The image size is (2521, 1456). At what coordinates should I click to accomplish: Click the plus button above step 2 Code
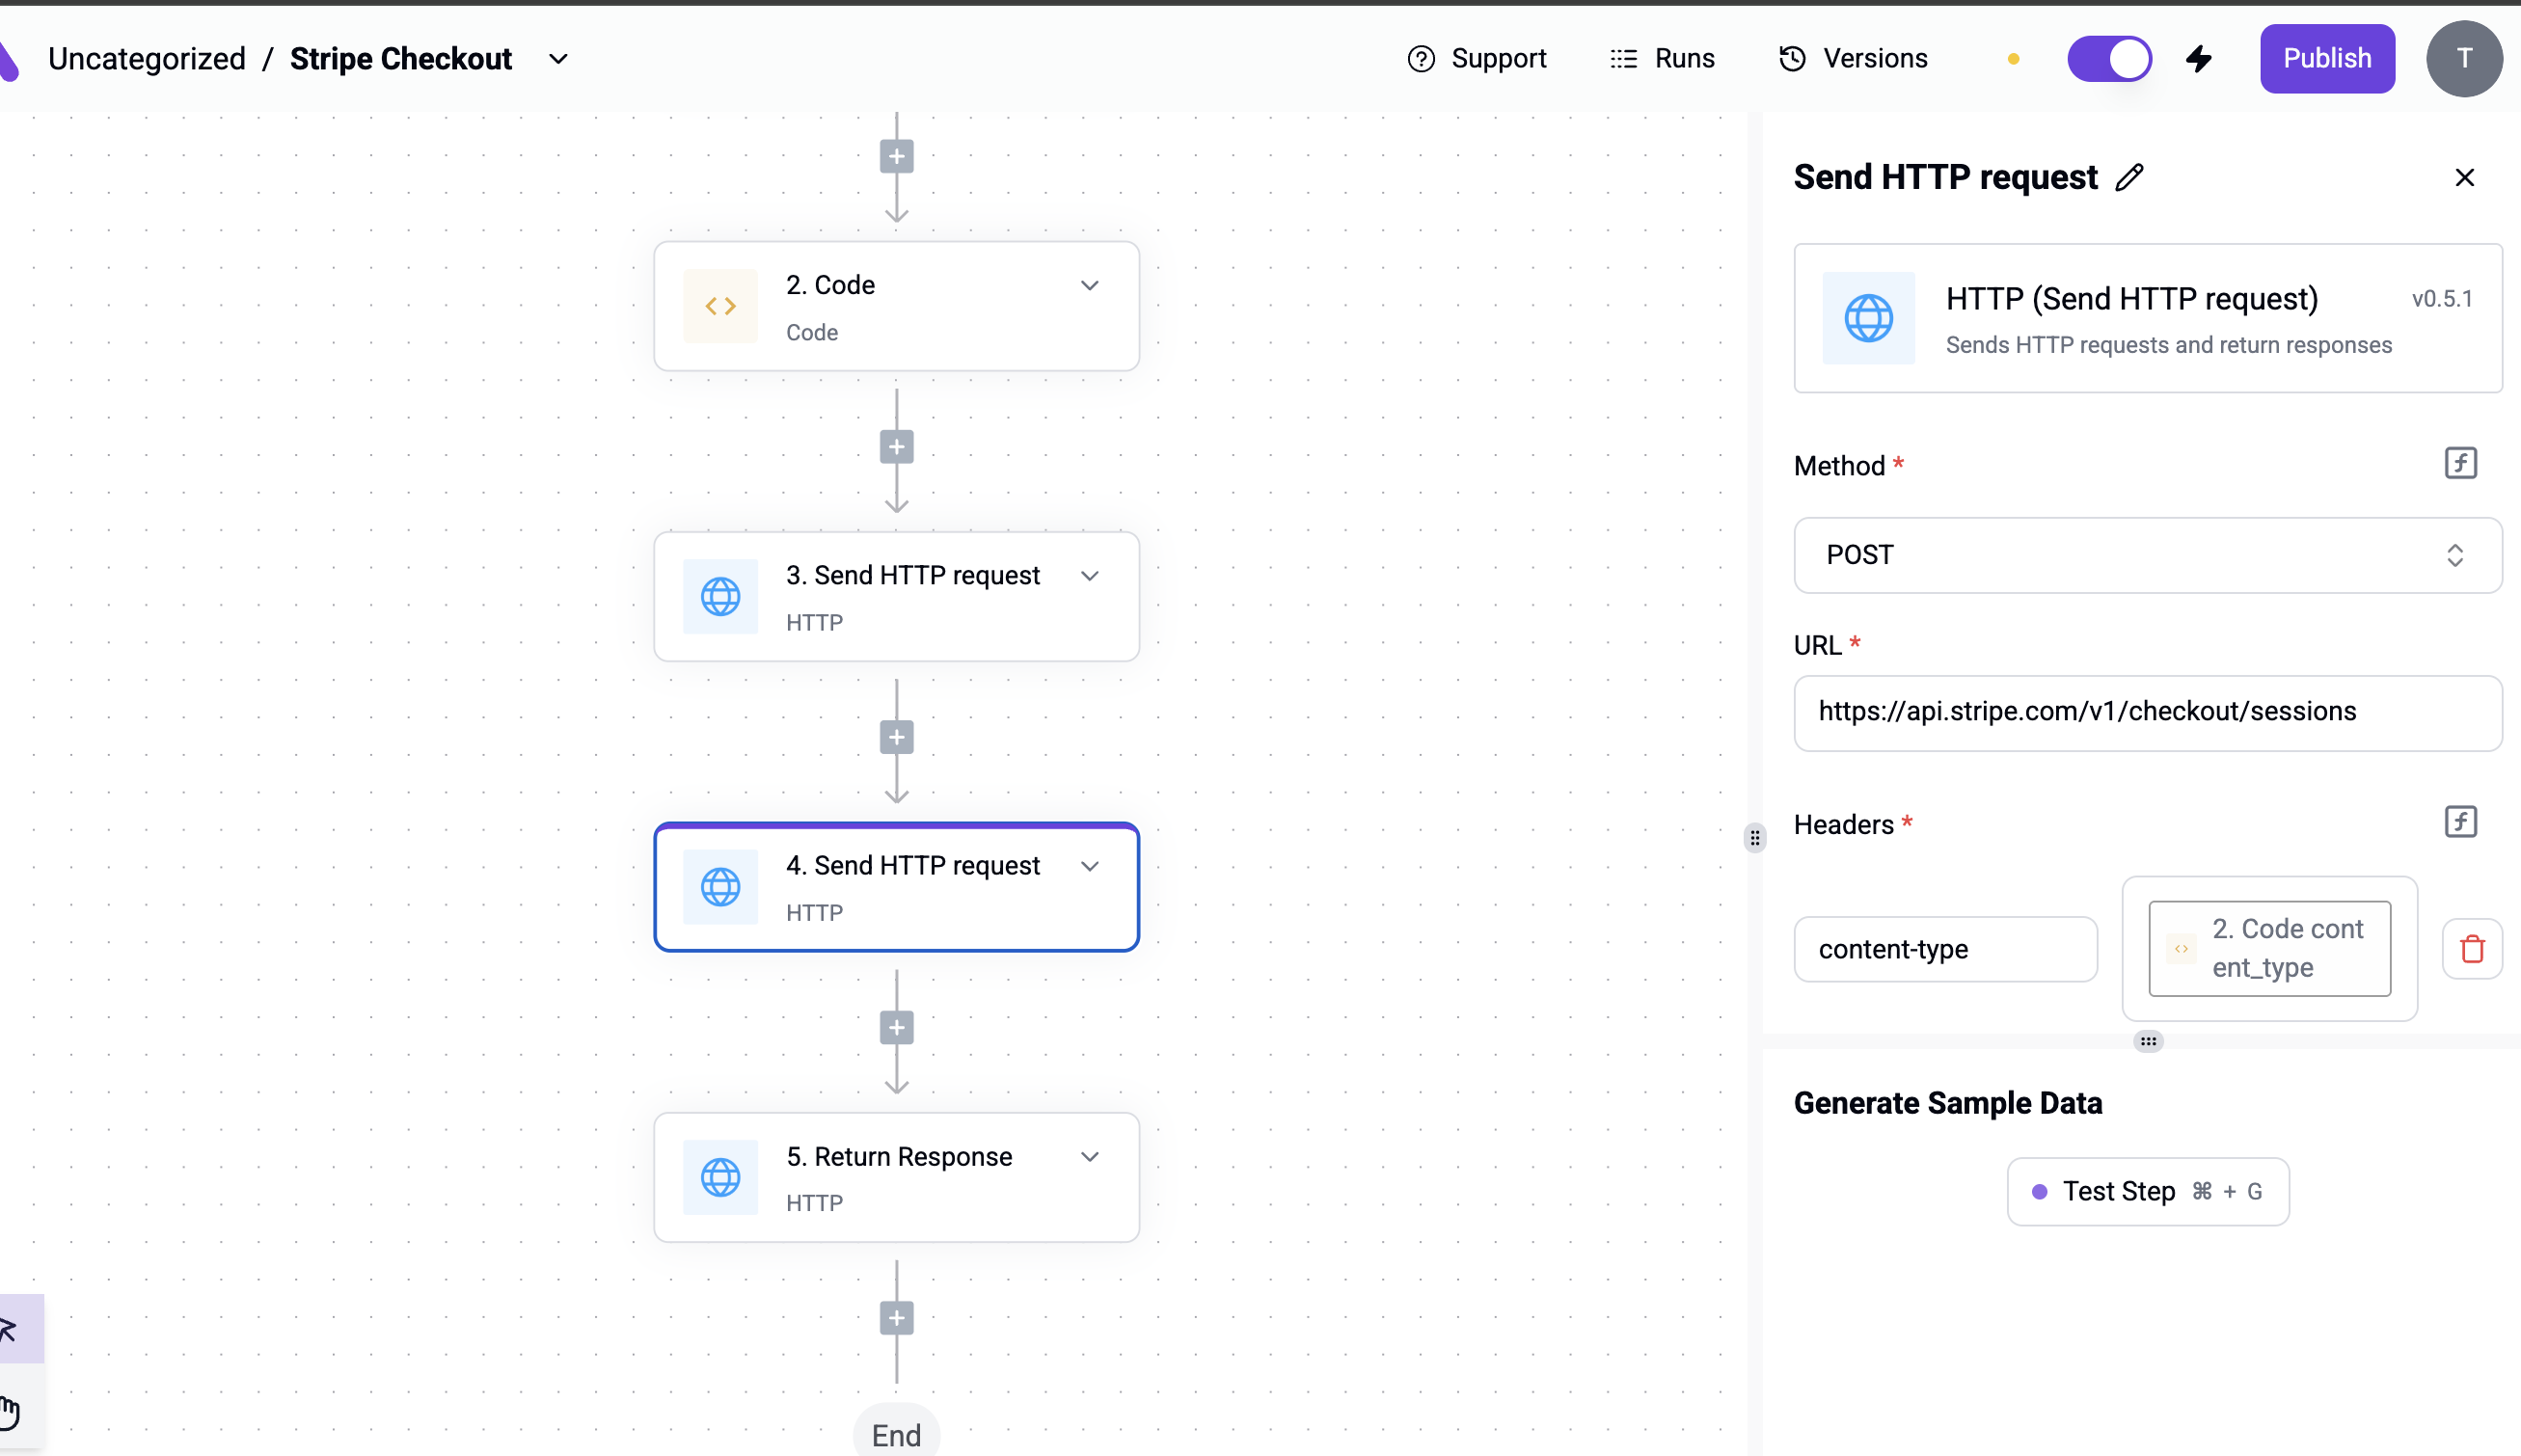[x=896, y=157]
